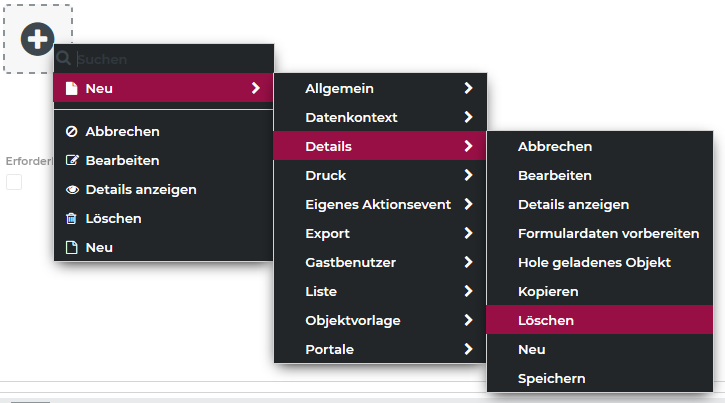Click the plus add button icon
The image size is (725, 403).
coord(37,39)
